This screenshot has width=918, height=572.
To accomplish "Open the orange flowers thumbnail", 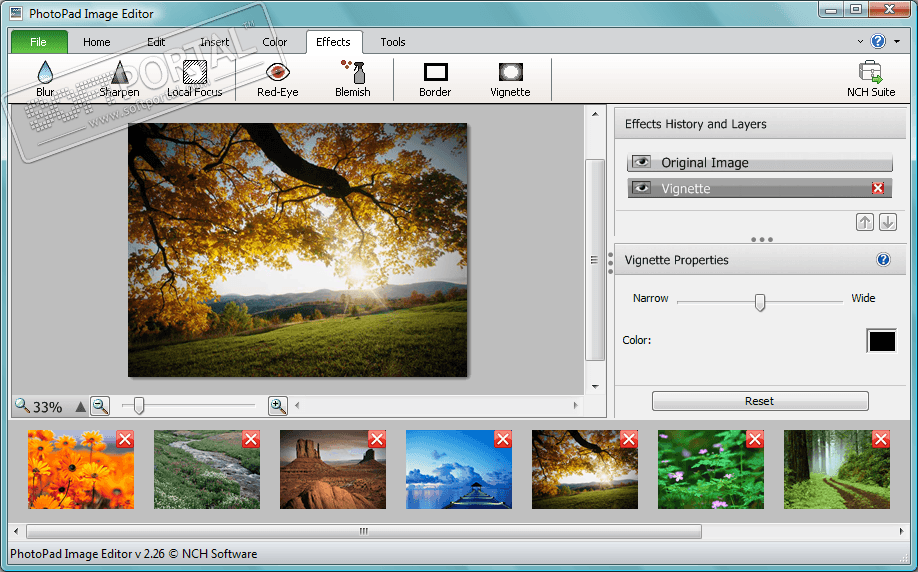I will pos(81,470).
